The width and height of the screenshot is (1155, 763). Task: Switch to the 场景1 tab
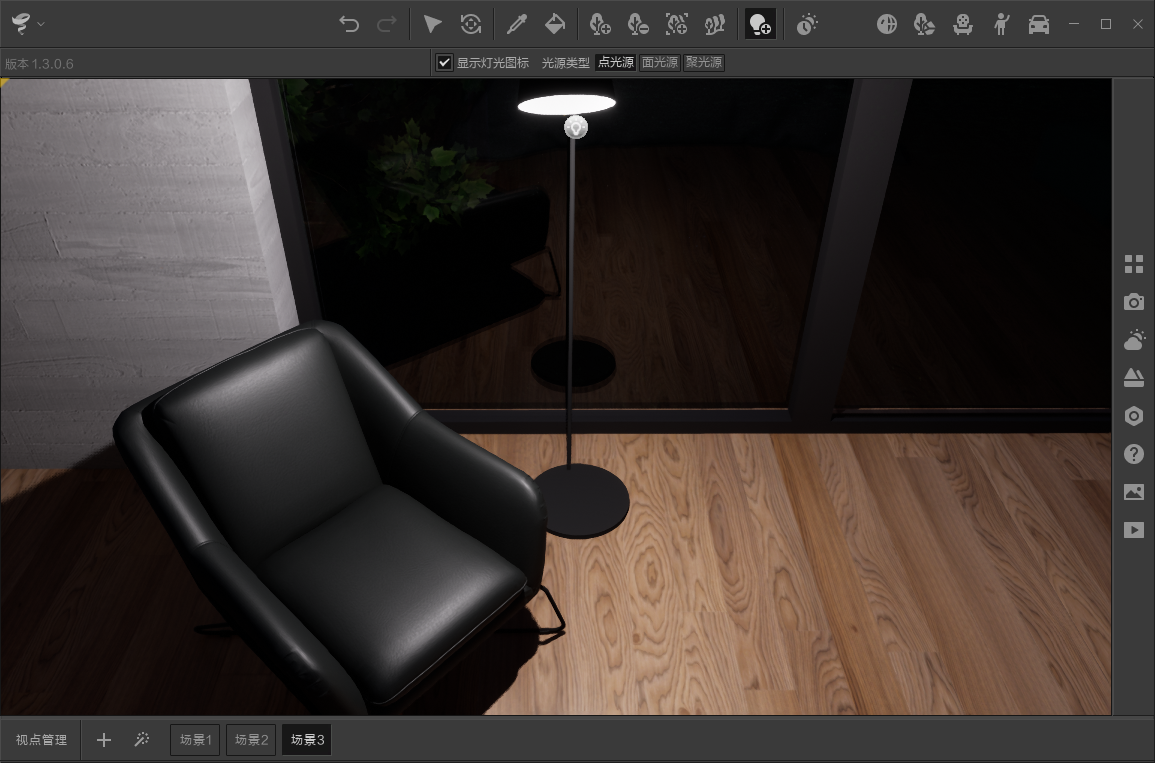(194, 739)
